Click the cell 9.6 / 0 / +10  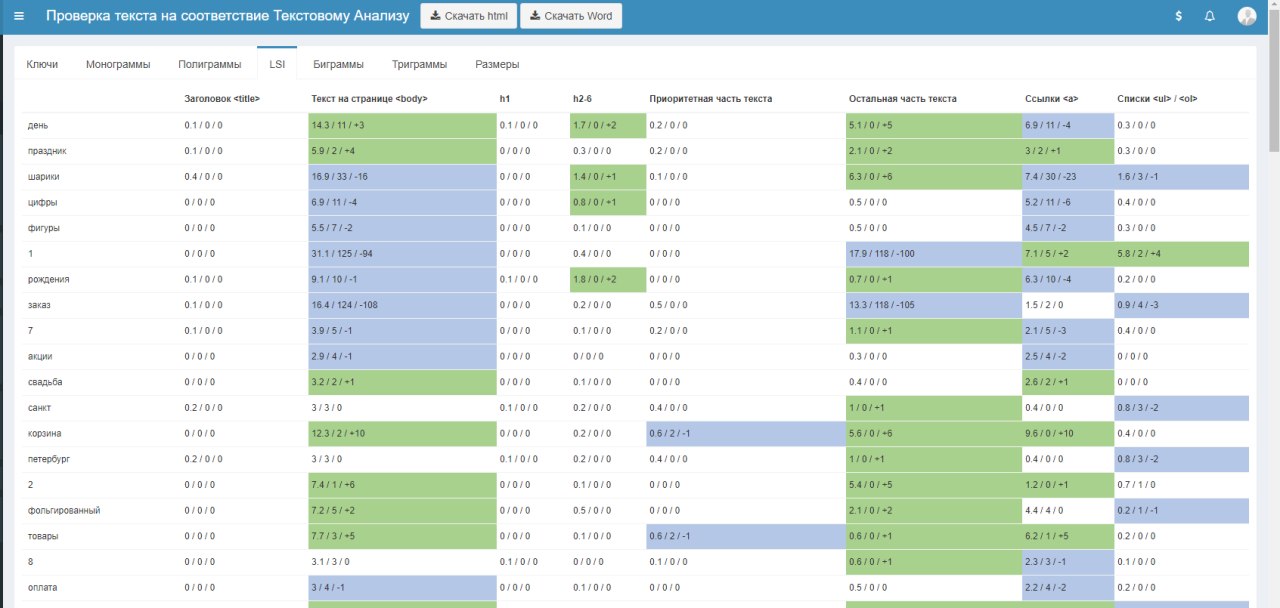tap(1069, 433)
